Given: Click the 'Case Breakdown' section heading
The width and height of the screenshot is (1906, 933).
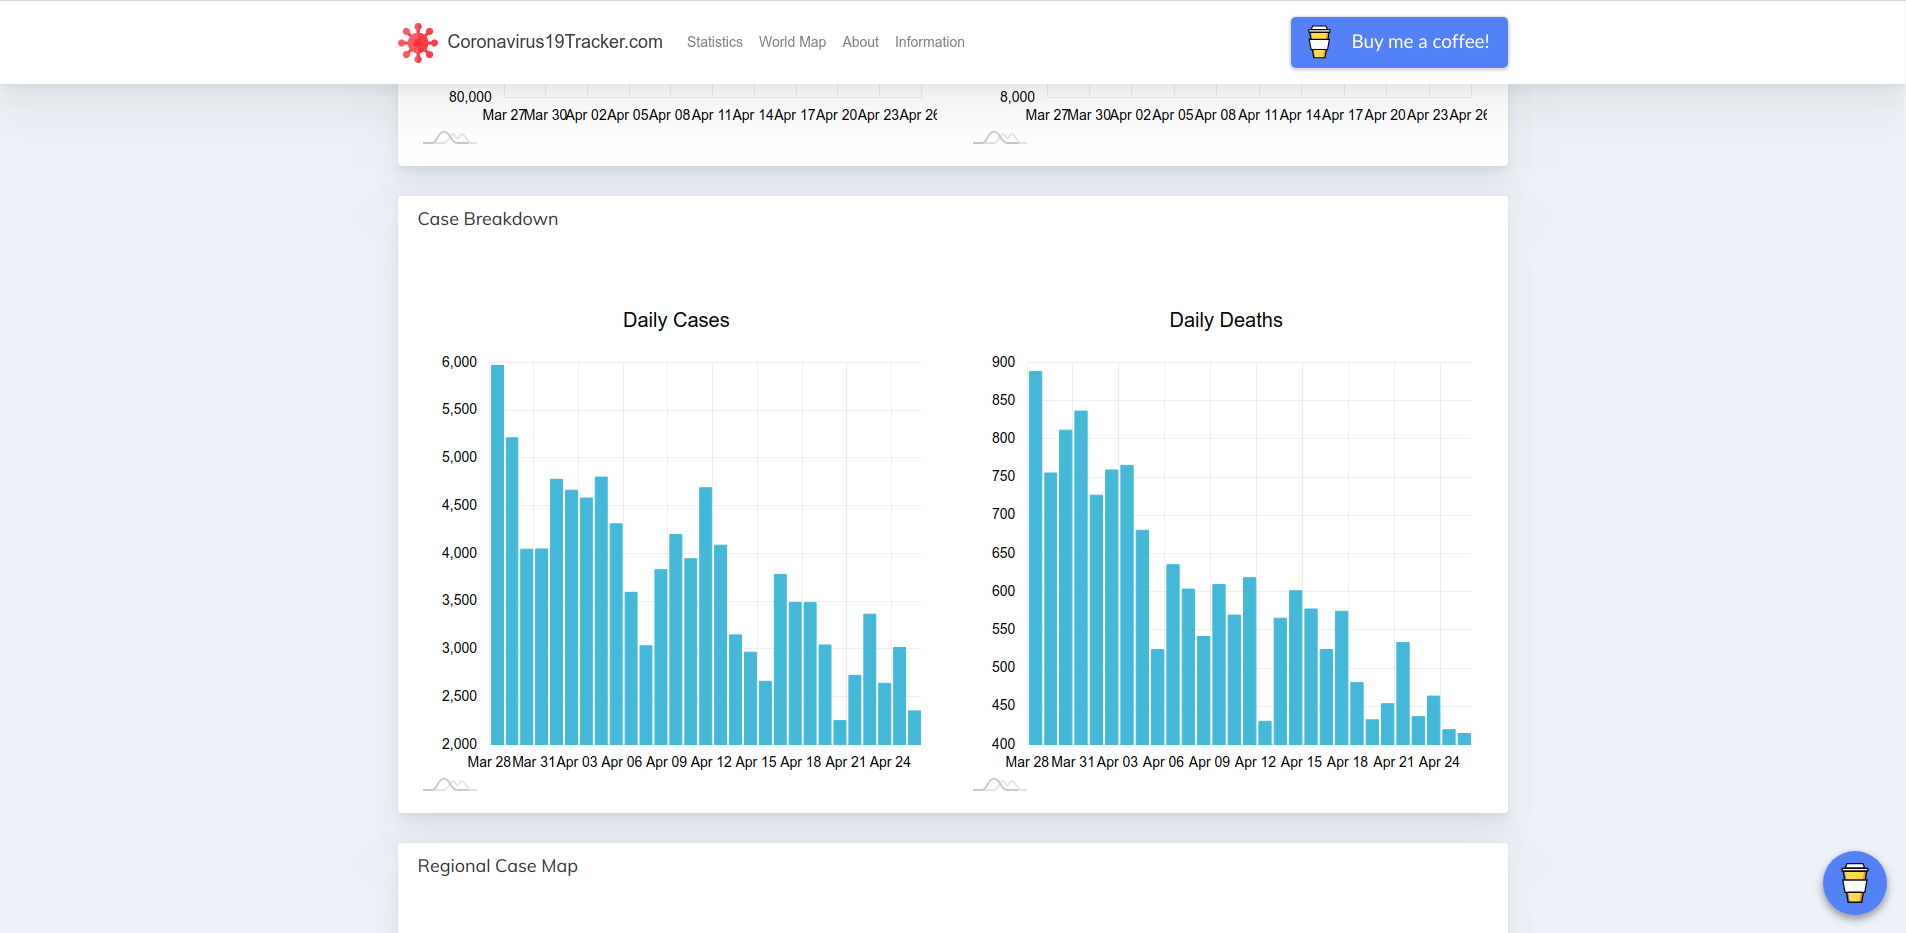Looking at the screenshot, I should (488, 219).
